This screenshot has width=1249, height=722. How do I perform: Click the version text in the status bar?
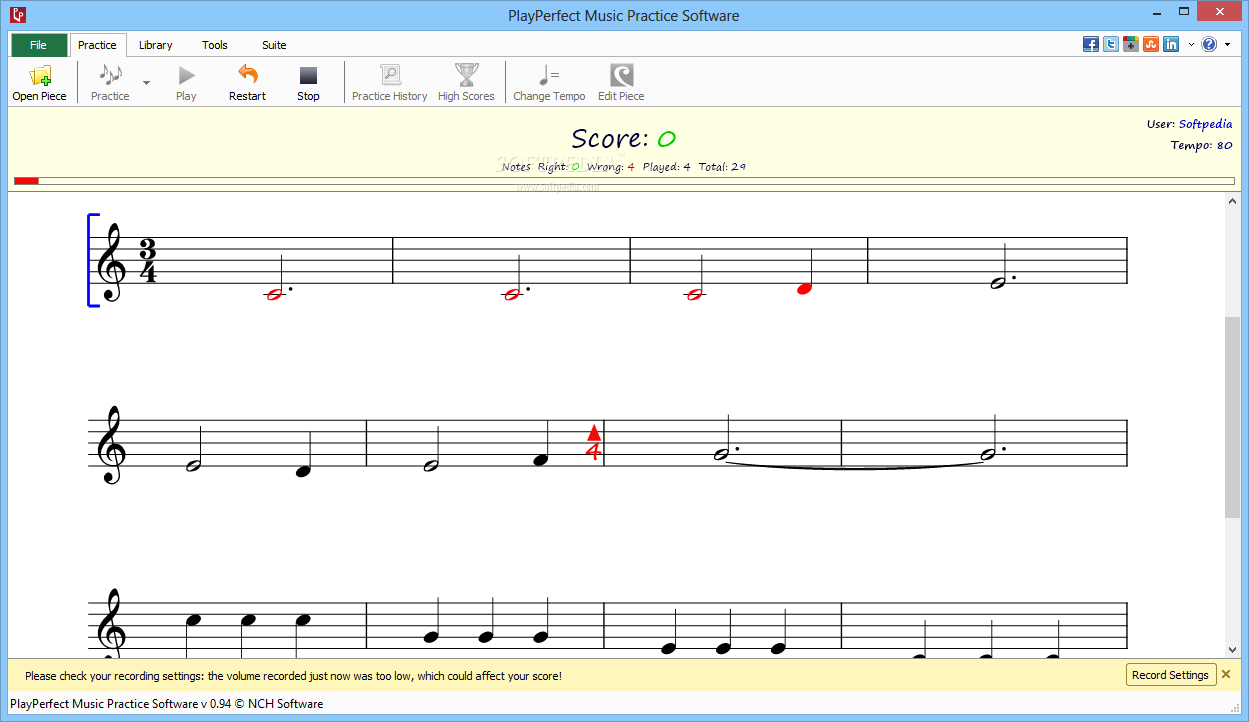(x=167, y=704)
